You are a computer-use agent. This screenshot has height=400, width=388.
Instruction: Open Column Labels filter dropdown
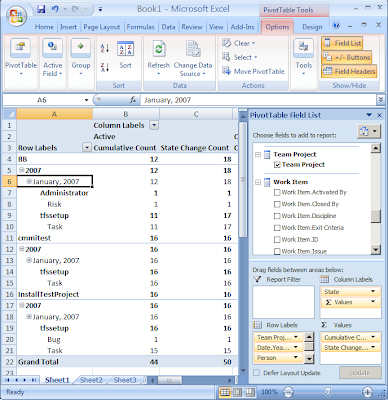click(154, 125)
